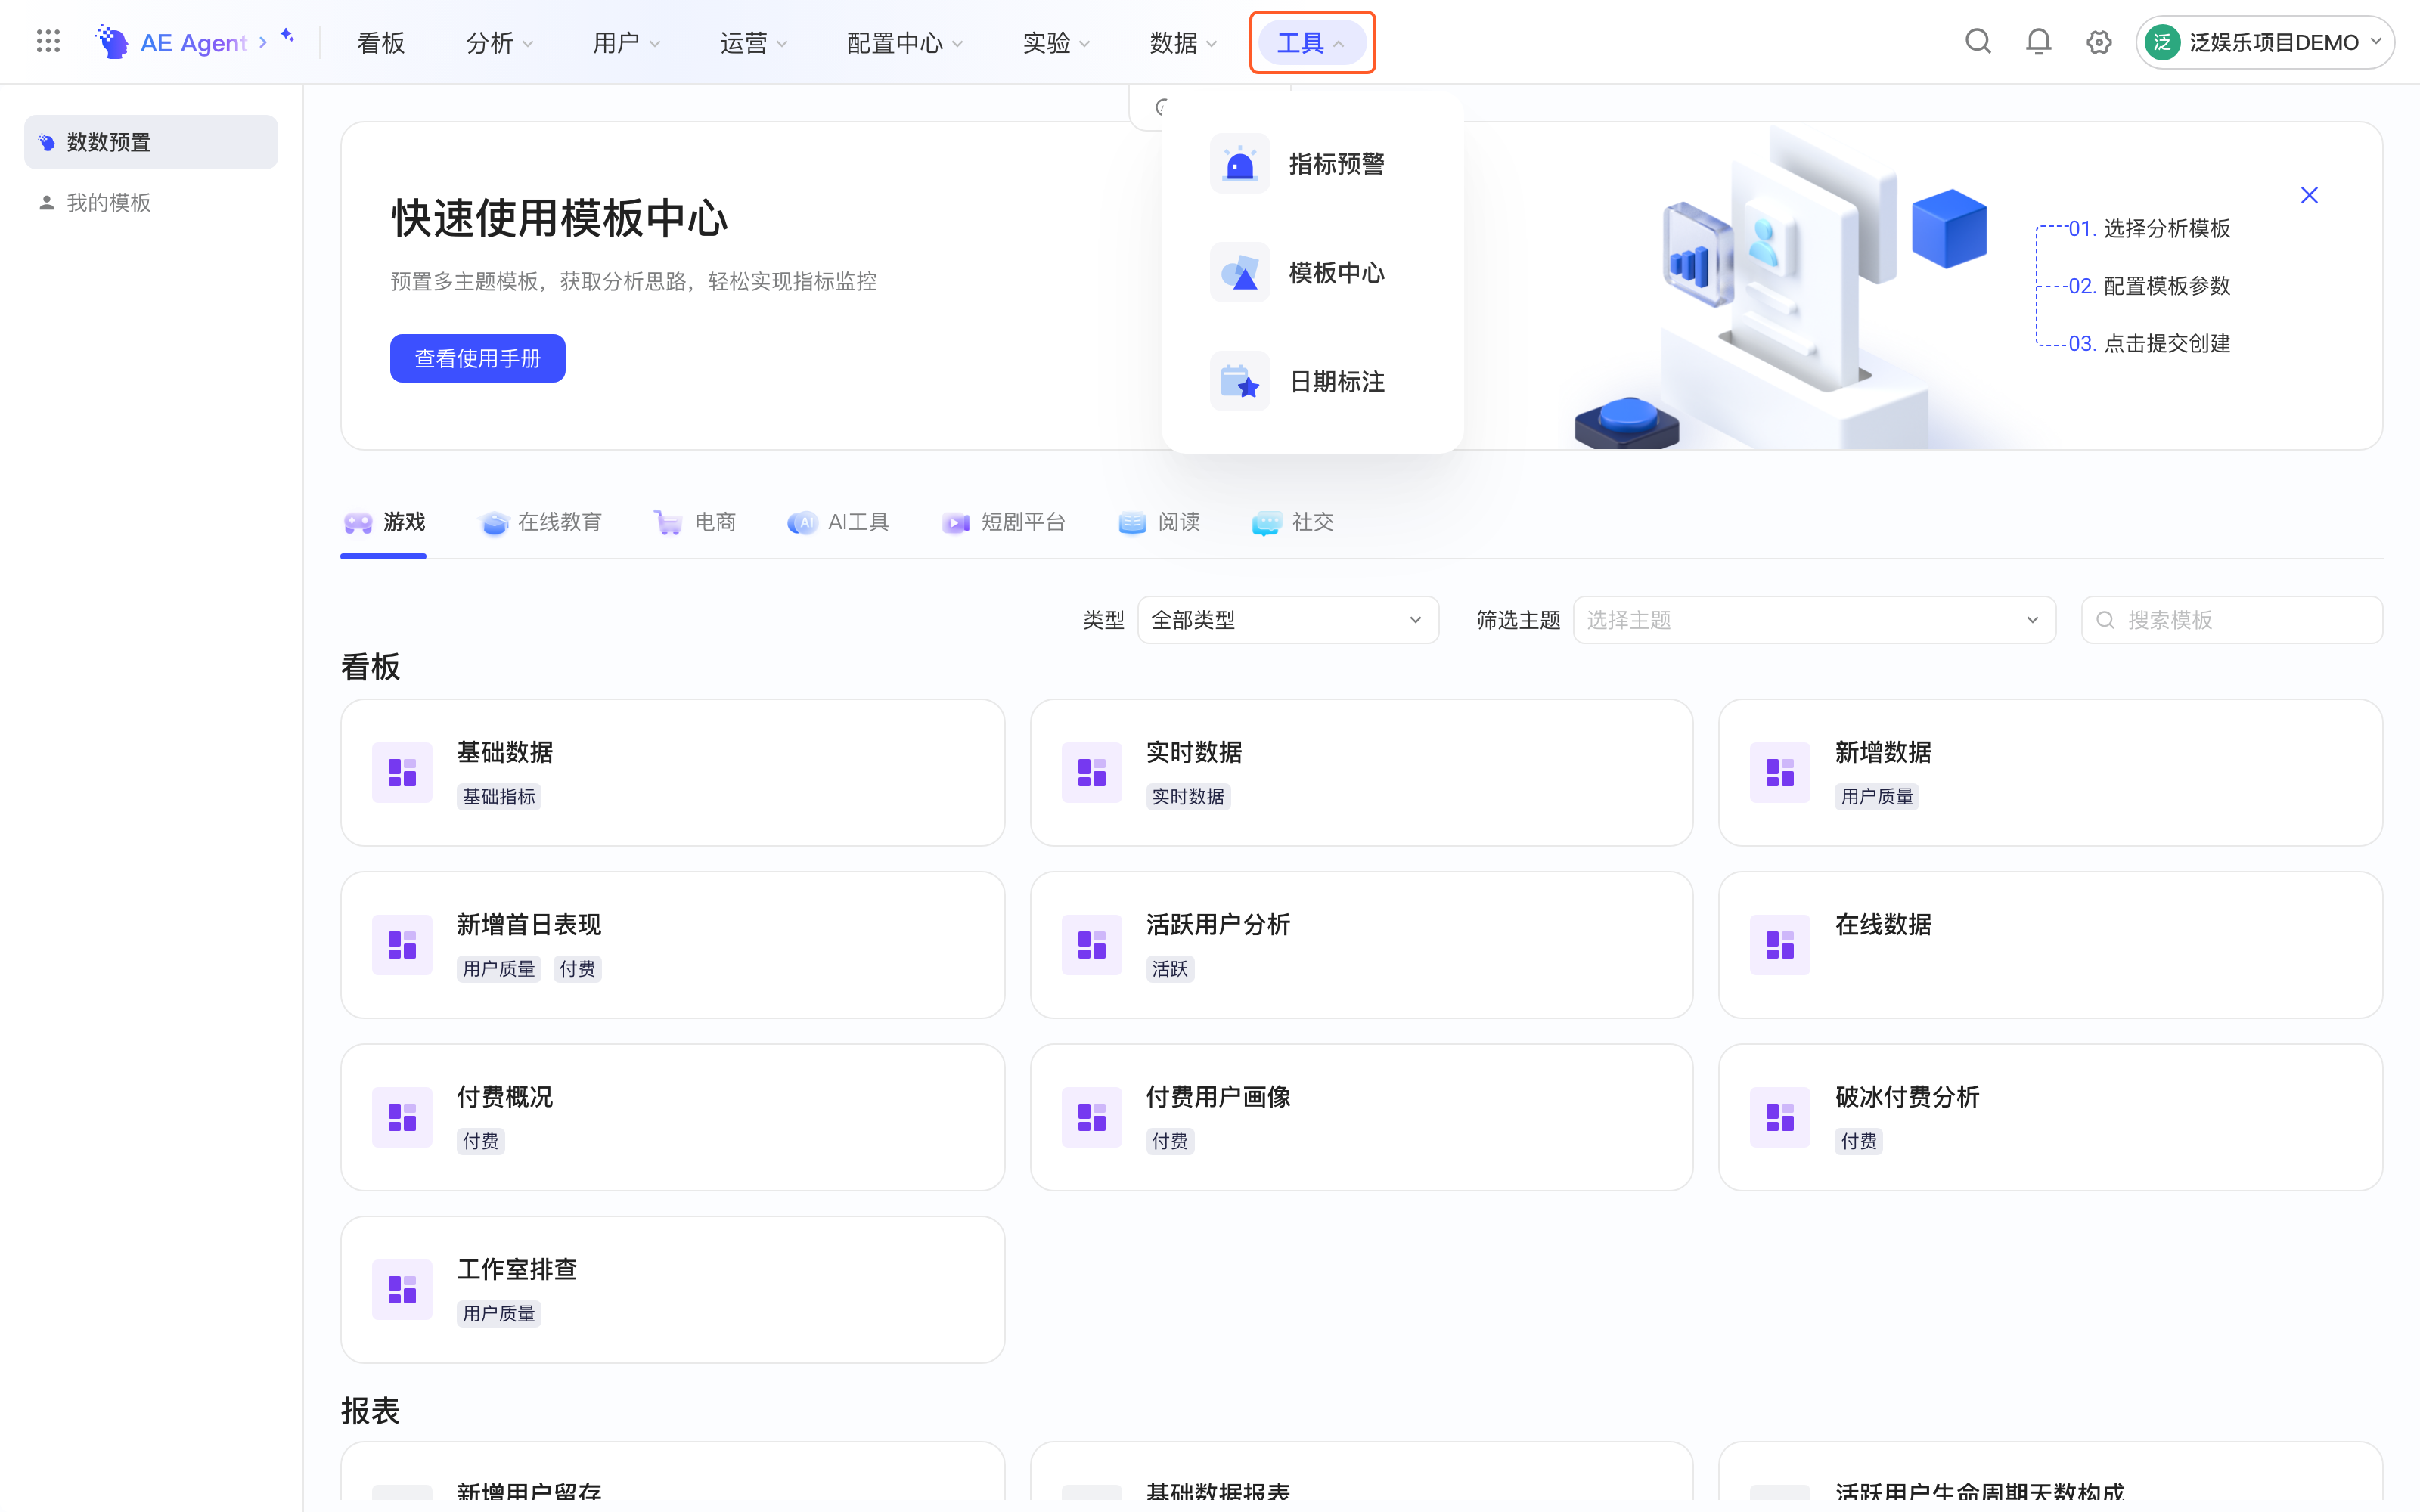The image size is (2420, 1512).
Task: Open the app grid launcher icon
Action: pyautogui.click(x=48, y=42)
